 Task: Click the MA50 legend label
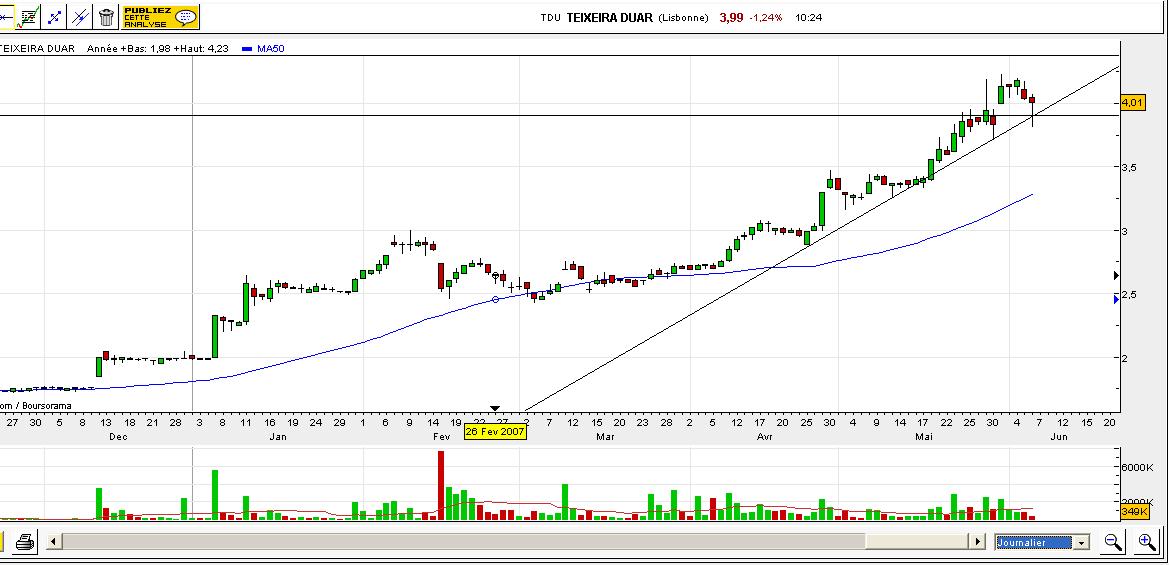(271, 48)
